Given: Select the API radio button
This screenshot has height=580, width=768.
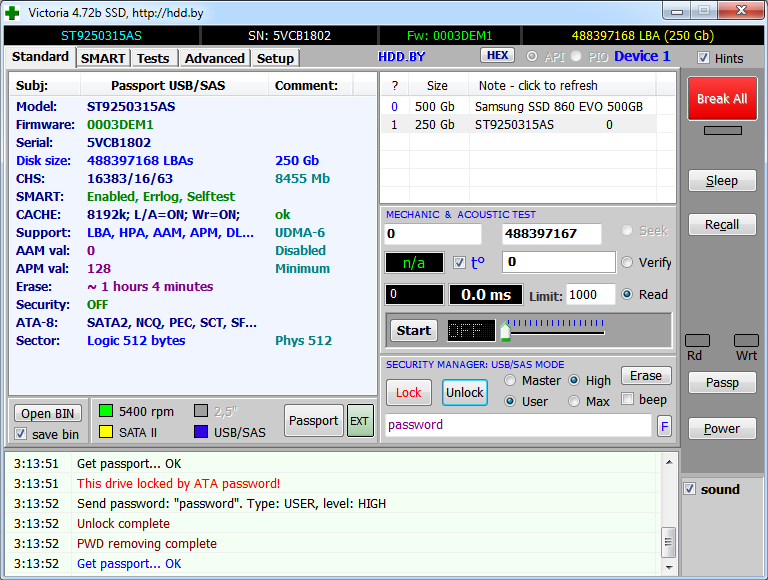Looking at the screenshot, I should point(532,56).
